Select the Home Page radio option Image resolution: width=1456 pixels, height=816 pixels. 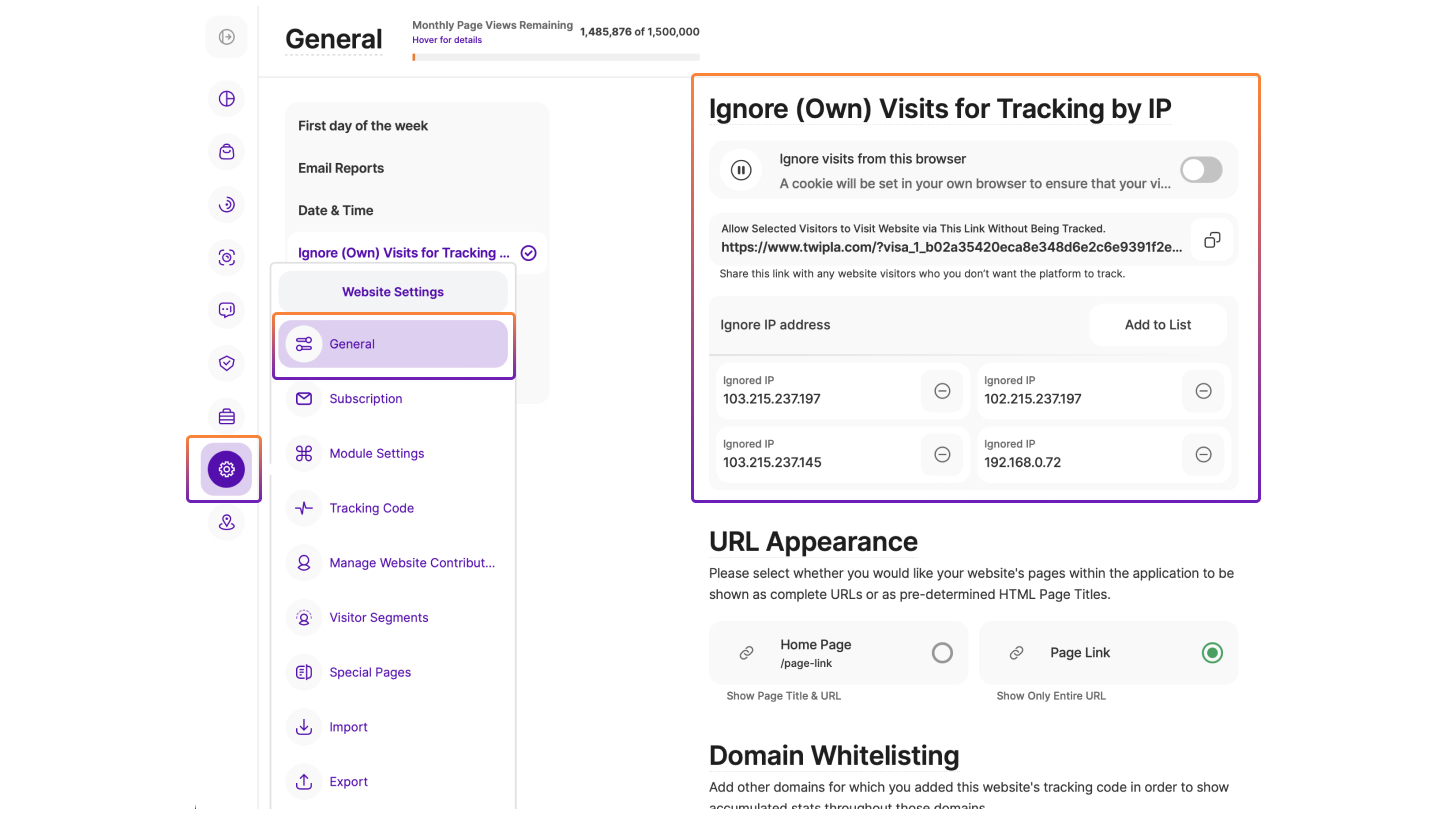[942, 653]
